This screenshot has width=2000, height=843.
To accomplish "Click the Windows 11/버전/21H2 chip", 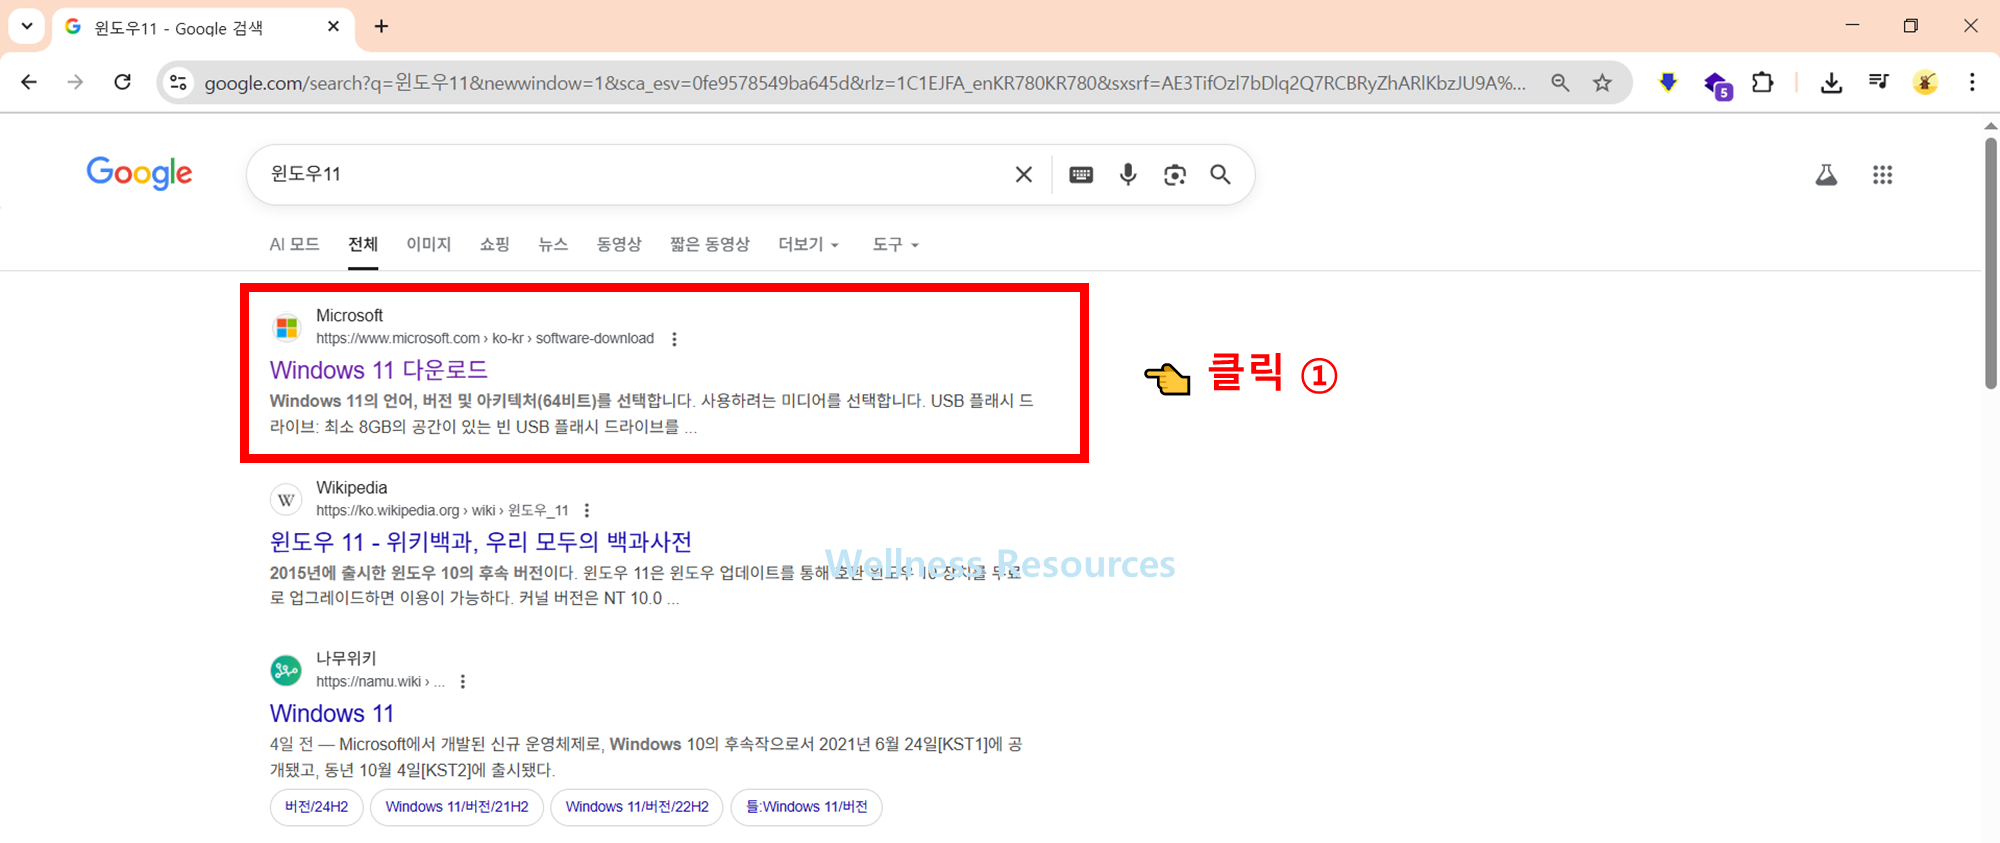I will coord(457,807).
